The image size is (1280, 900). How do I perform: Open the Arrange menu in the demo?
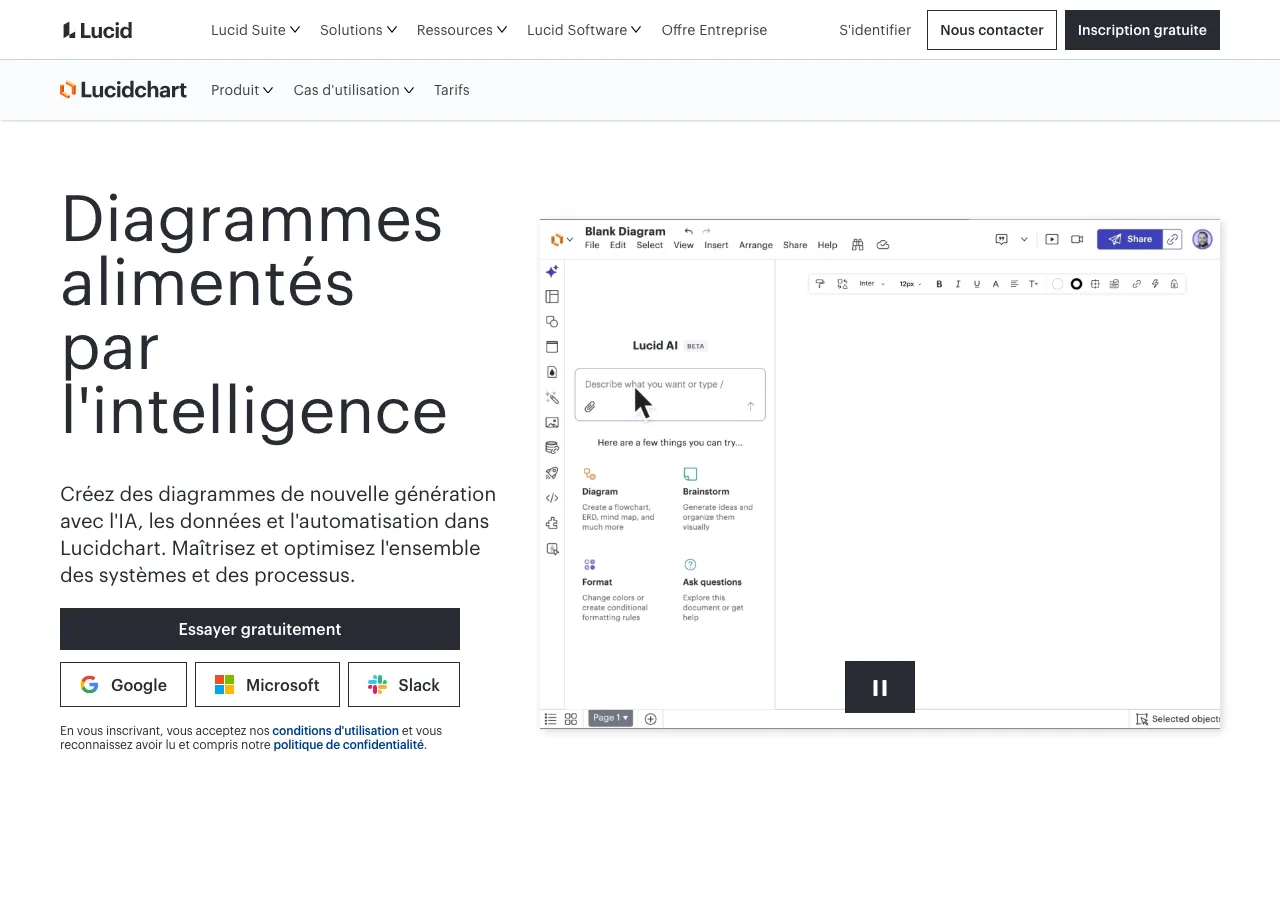756,245
